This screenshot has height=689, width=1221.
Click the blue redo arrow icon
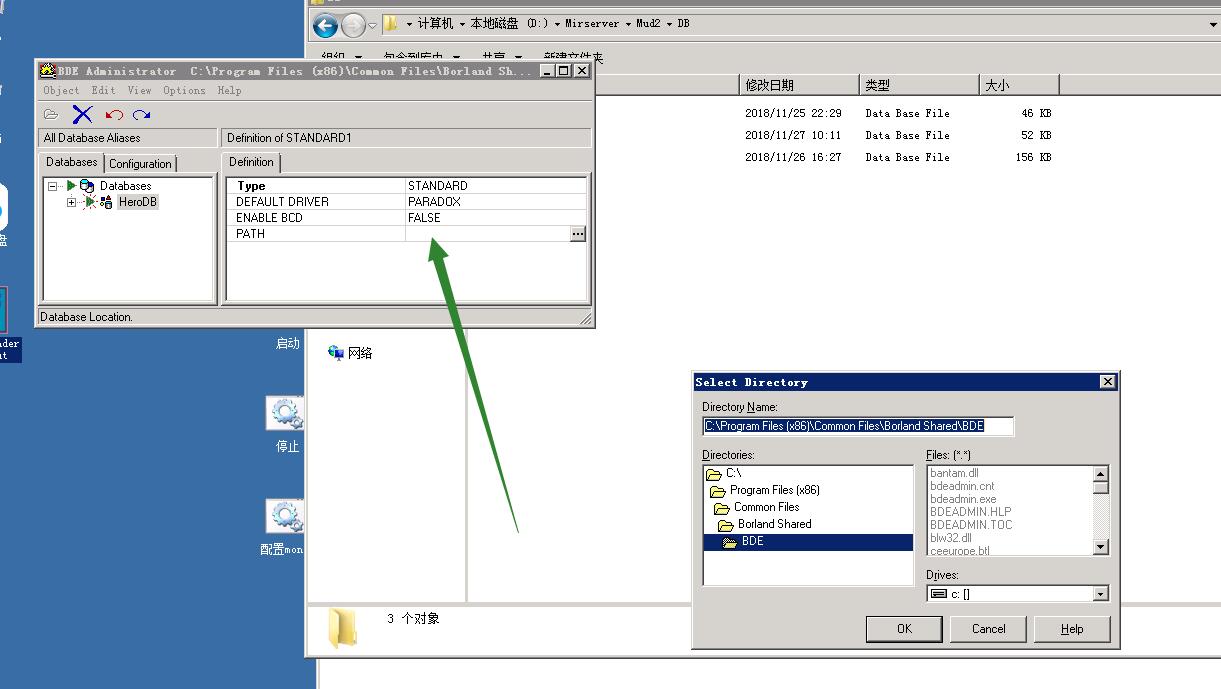tap(142, 115)
